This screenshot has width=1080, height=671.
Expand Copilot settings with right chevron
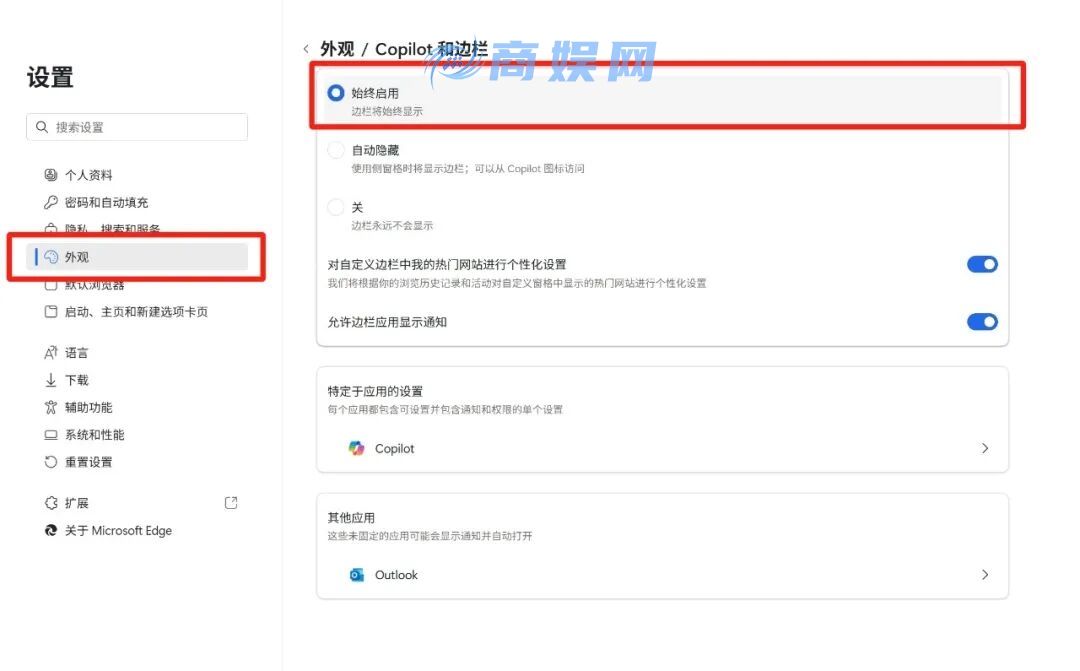click(x=985, y=448)
